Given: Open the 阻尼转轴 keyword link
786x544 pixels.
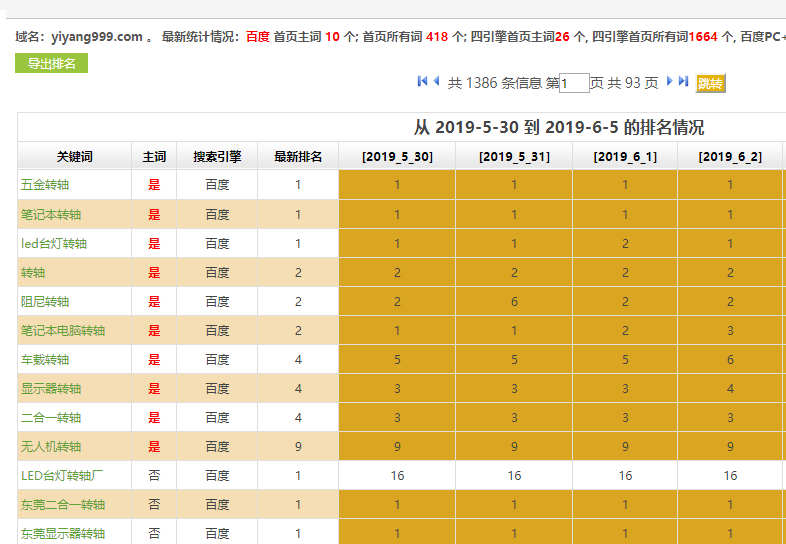Looking at the screenshot, I should [45, 301].
